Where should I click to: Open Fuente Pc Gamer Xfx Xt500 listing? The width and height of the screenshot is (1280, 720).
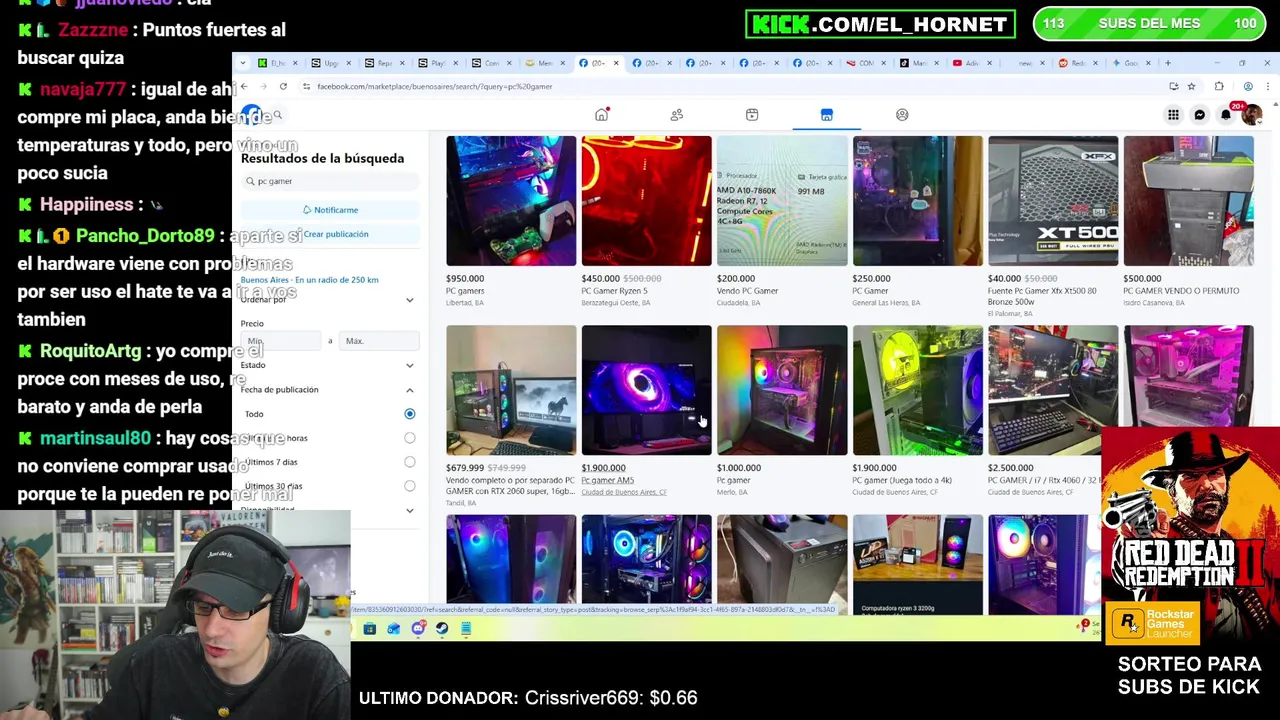(x=1042, y=296)
